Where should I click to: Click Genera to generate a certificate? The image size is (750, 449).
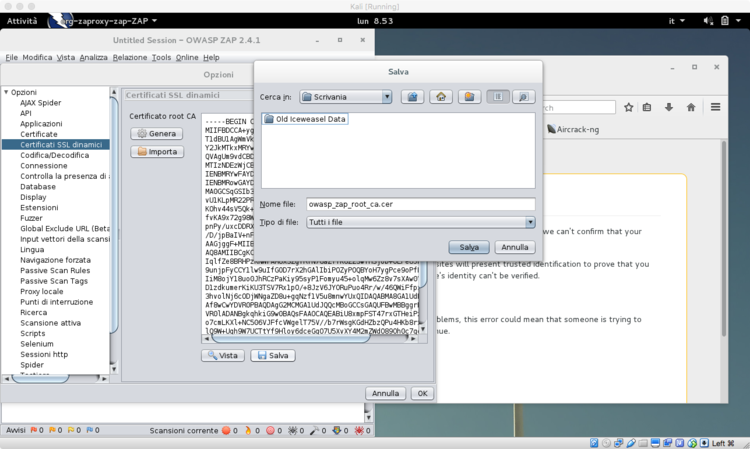(157, 133)
